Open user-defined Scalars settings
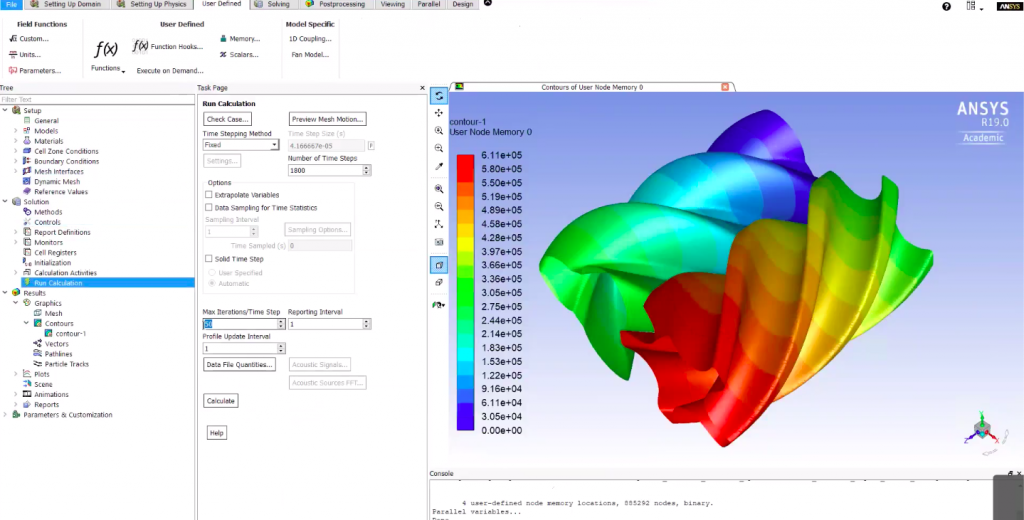The width and height of the screenshot is (1024, 520). coord(239,55)
